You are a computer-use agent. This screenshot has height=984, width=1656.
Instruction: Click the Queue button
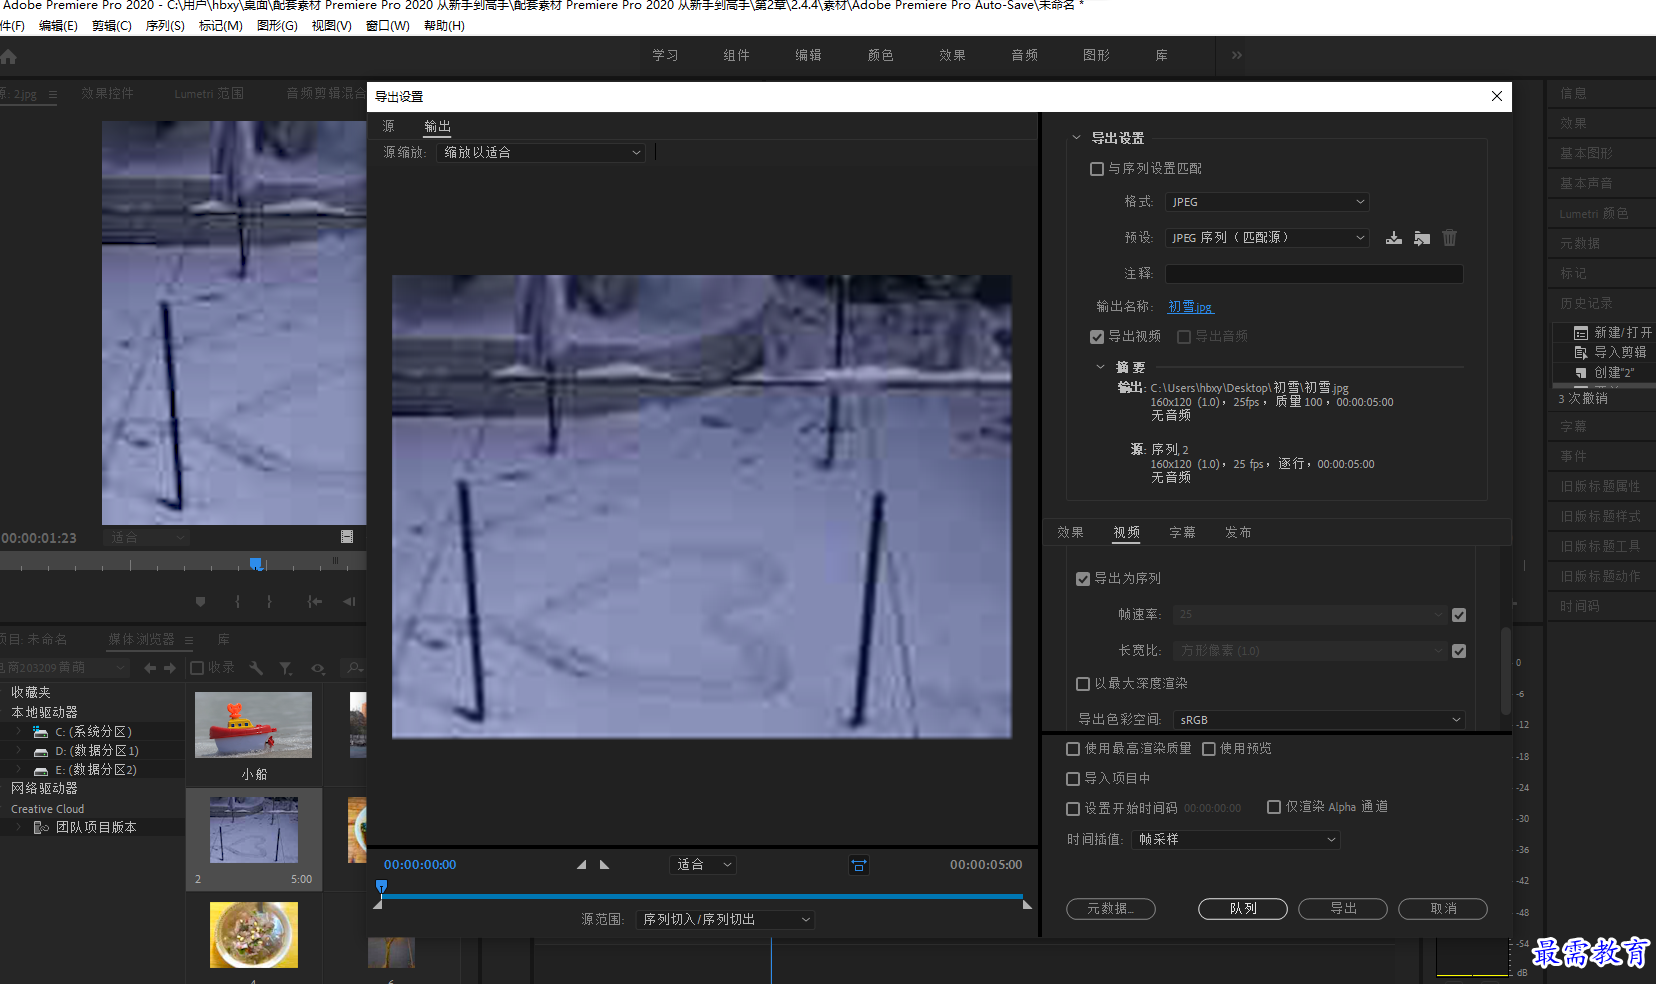1243,909
